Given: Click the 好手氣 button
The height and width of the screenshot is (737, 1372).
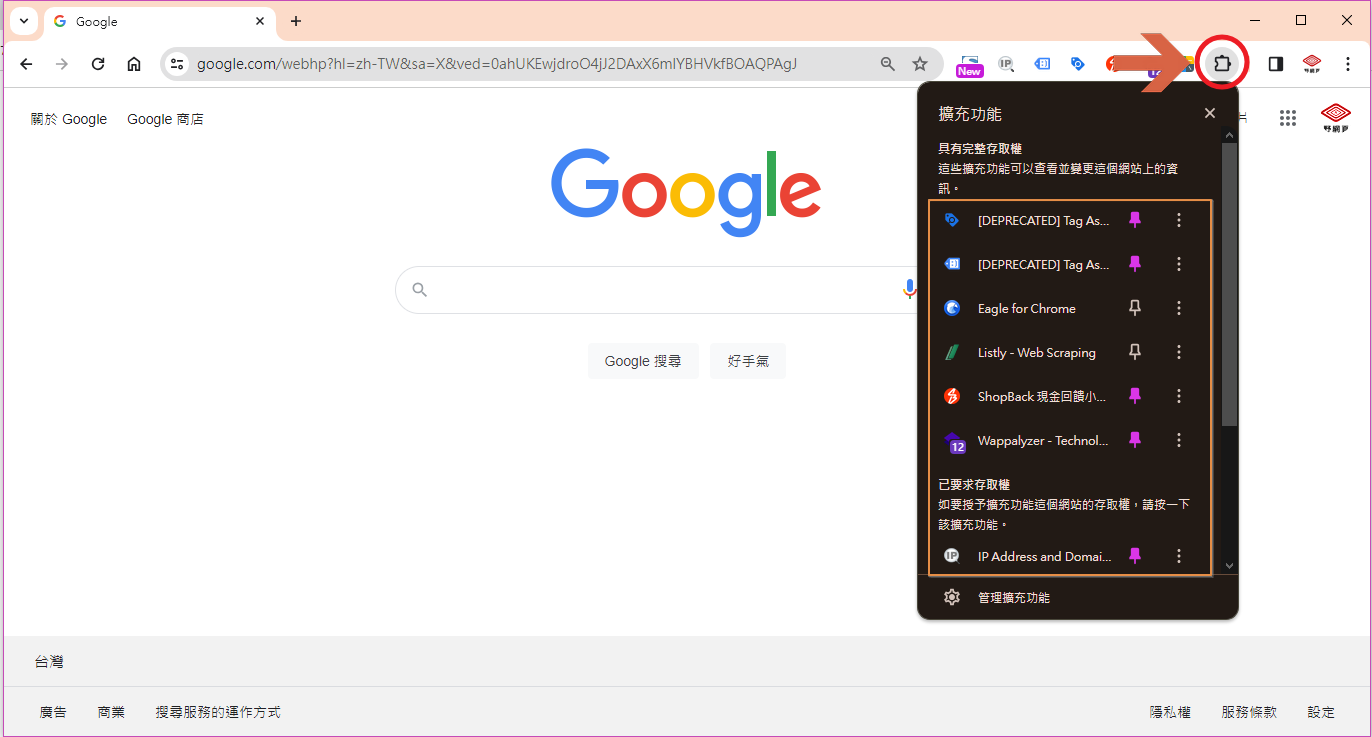Looking at the screenshot, I should (748, 361).
